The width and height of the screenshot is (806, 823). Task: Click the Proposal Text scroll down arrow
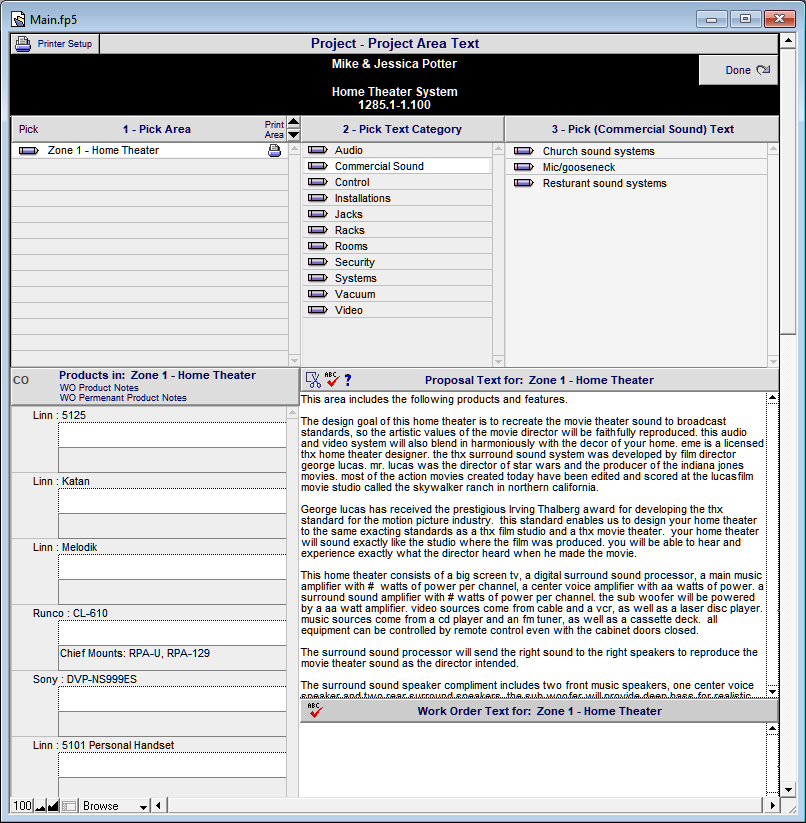click(x=772, y=692)
